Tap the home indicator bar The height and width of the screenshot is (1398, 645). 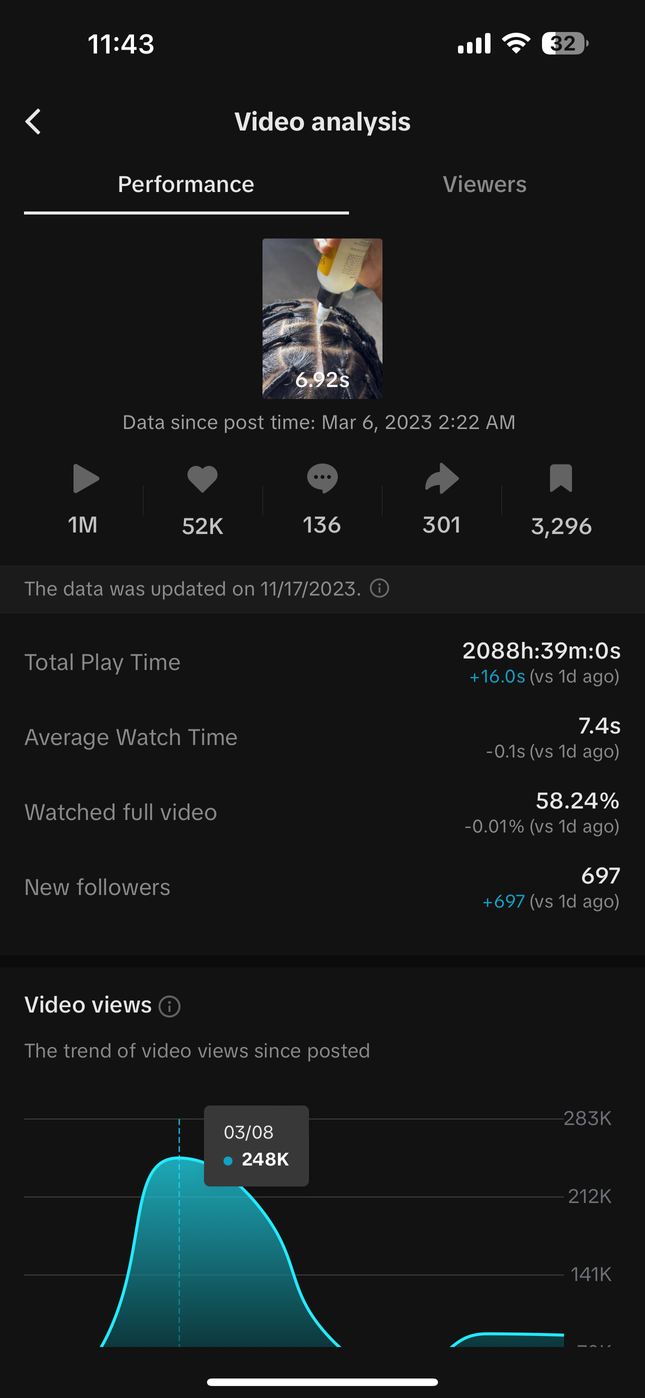(x=322, y=1382)
